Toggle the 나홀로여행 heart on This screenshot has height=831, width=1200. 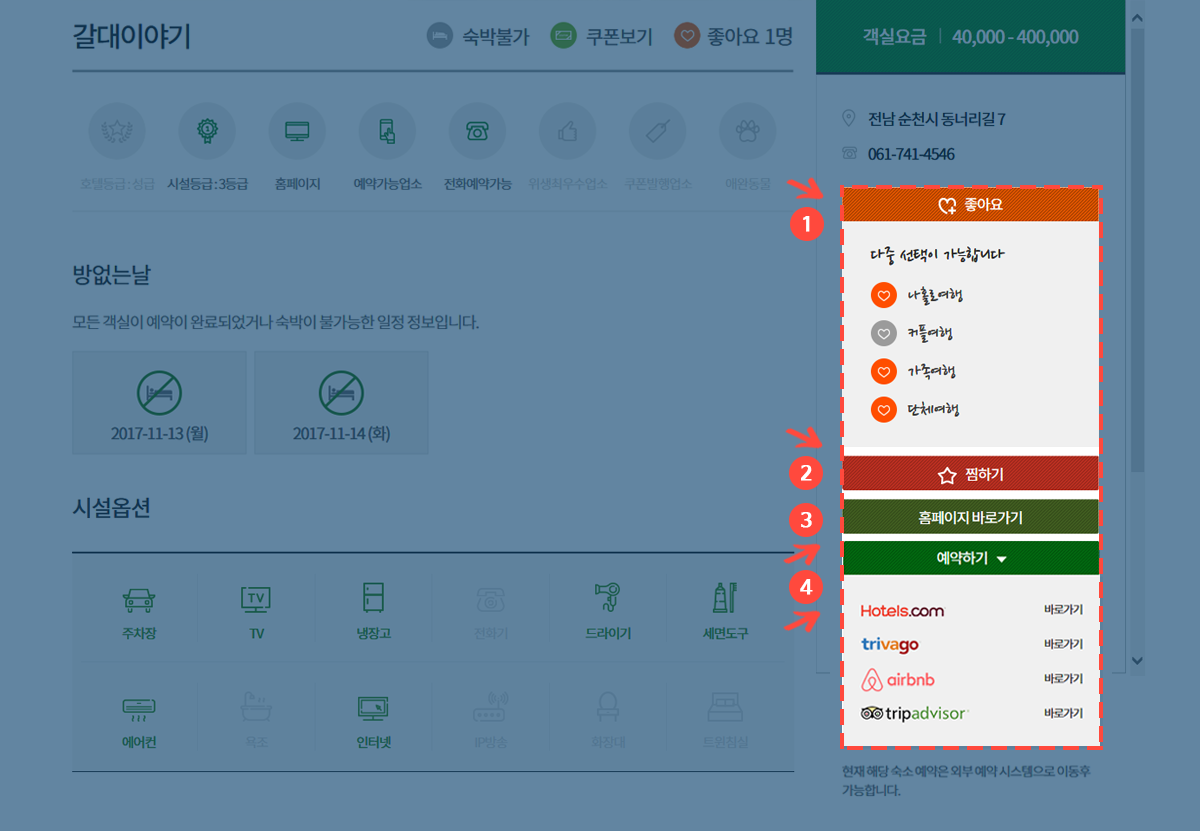883,295
